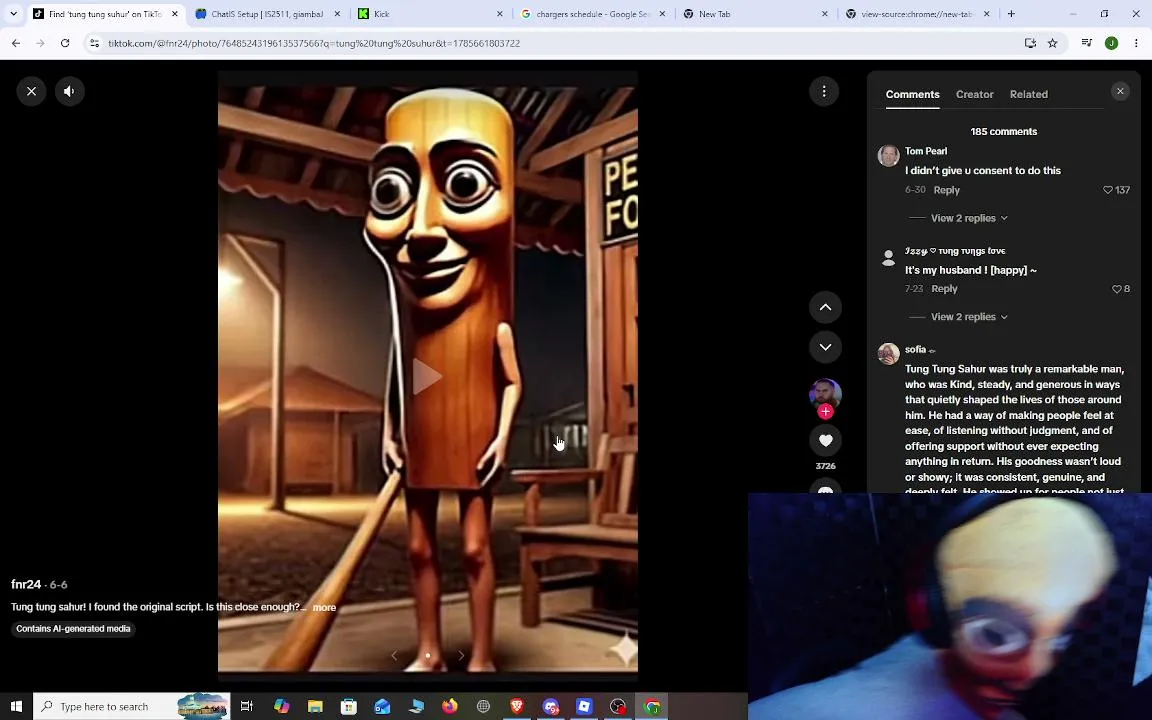Reload the page with refresh icon
This screenshot has height=720, width=1152.
65,43
